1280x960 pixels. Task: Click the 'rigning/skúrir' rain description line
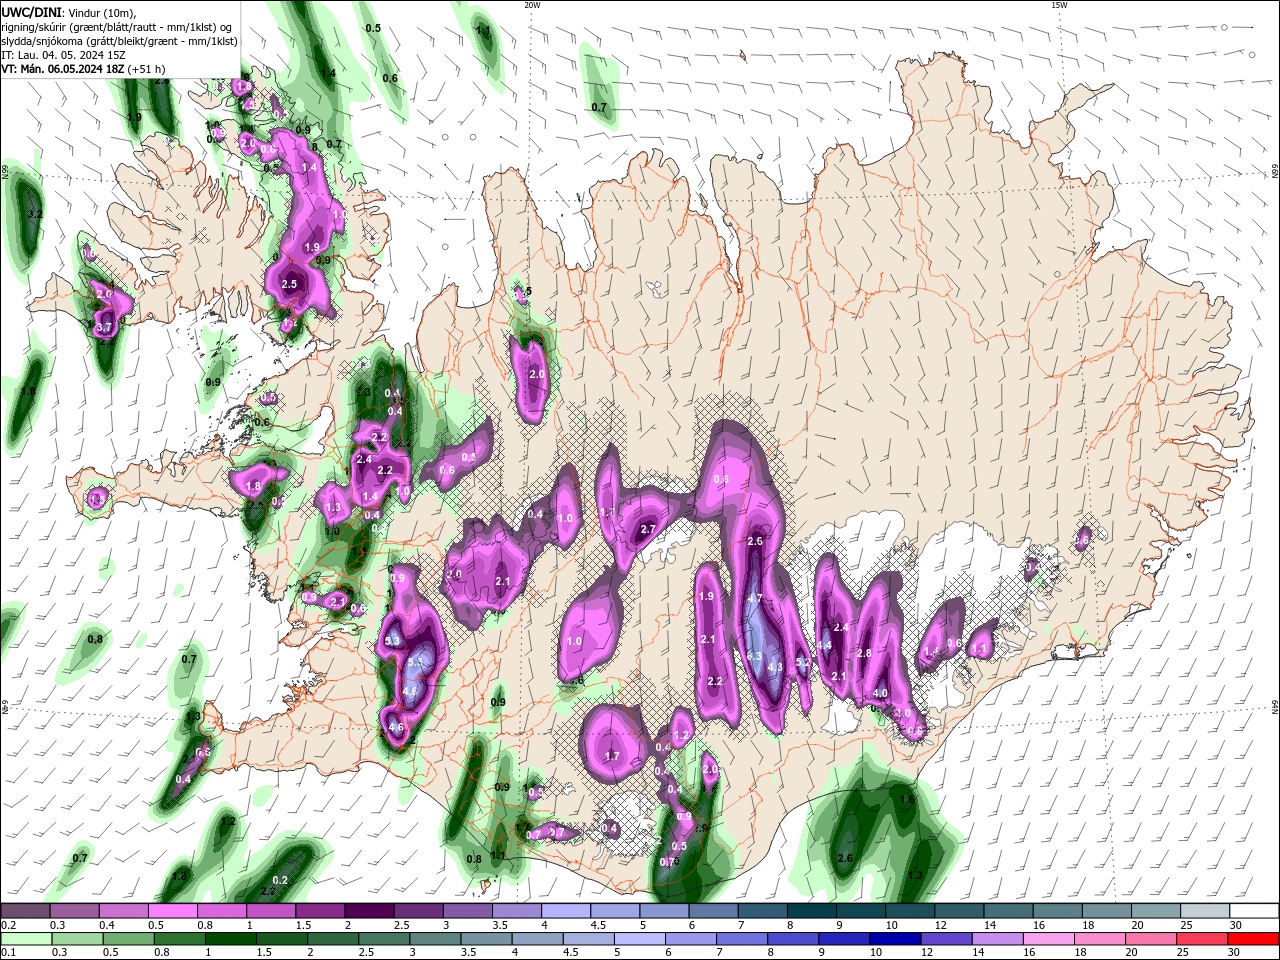(117, 27)
